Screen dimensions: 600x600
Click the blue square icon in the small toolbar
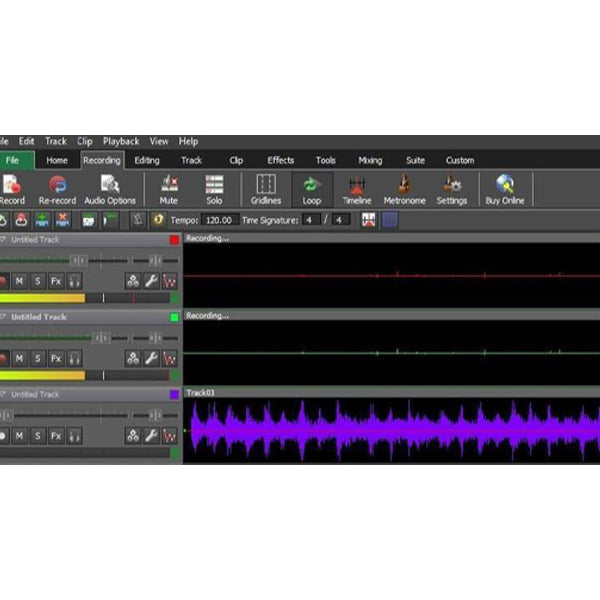point(390,220)
